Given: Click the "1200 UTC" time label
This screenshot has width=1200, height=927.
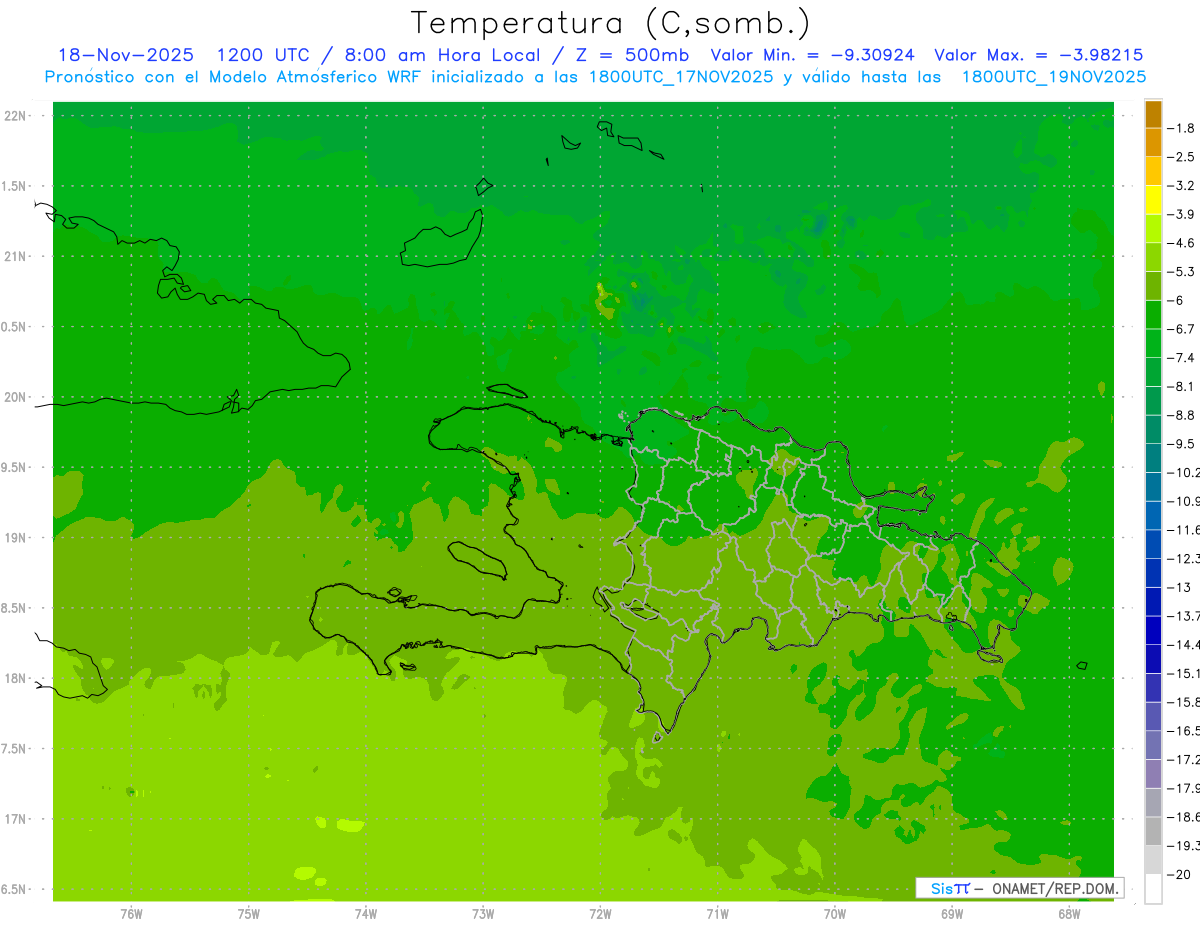Looking at the screenshot, I should pos(265,55).
